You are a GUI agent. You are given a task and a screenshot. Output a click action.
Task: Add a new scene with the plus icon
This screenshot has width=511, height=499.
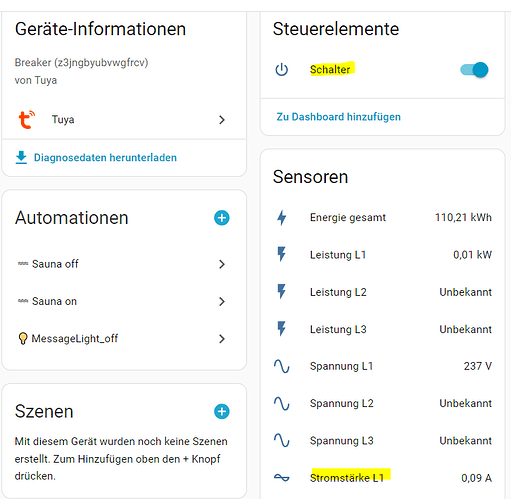point(222,411)
